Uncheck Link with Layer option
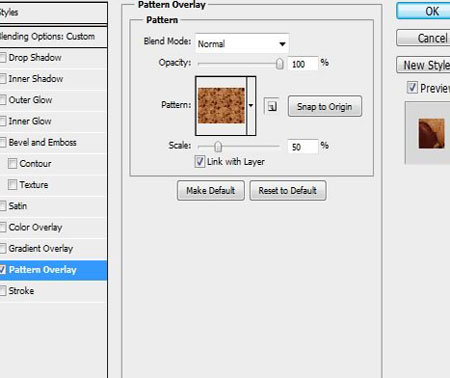Viewport: 450px width, 378px height. click(200, 162)
